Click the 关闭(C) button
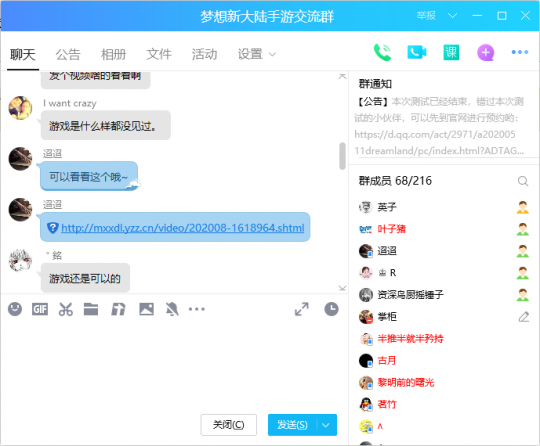 (x=229, y=425)
